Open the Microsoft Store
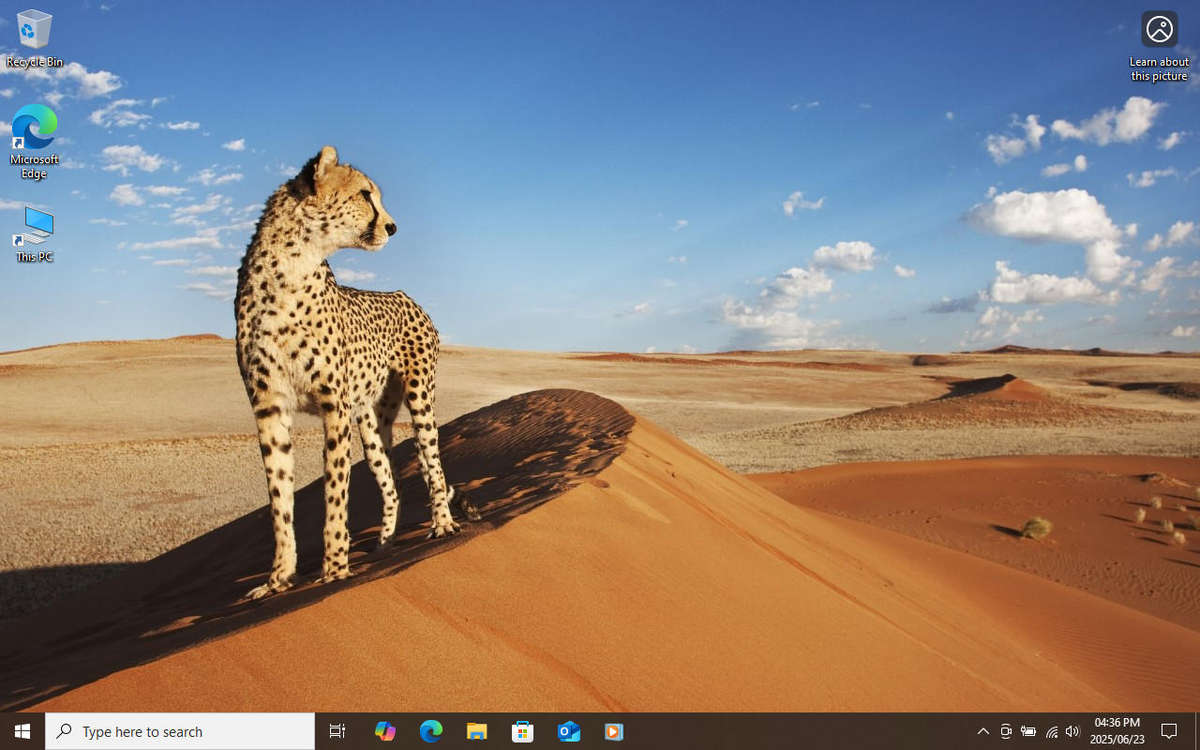 (x=522, y=731)
